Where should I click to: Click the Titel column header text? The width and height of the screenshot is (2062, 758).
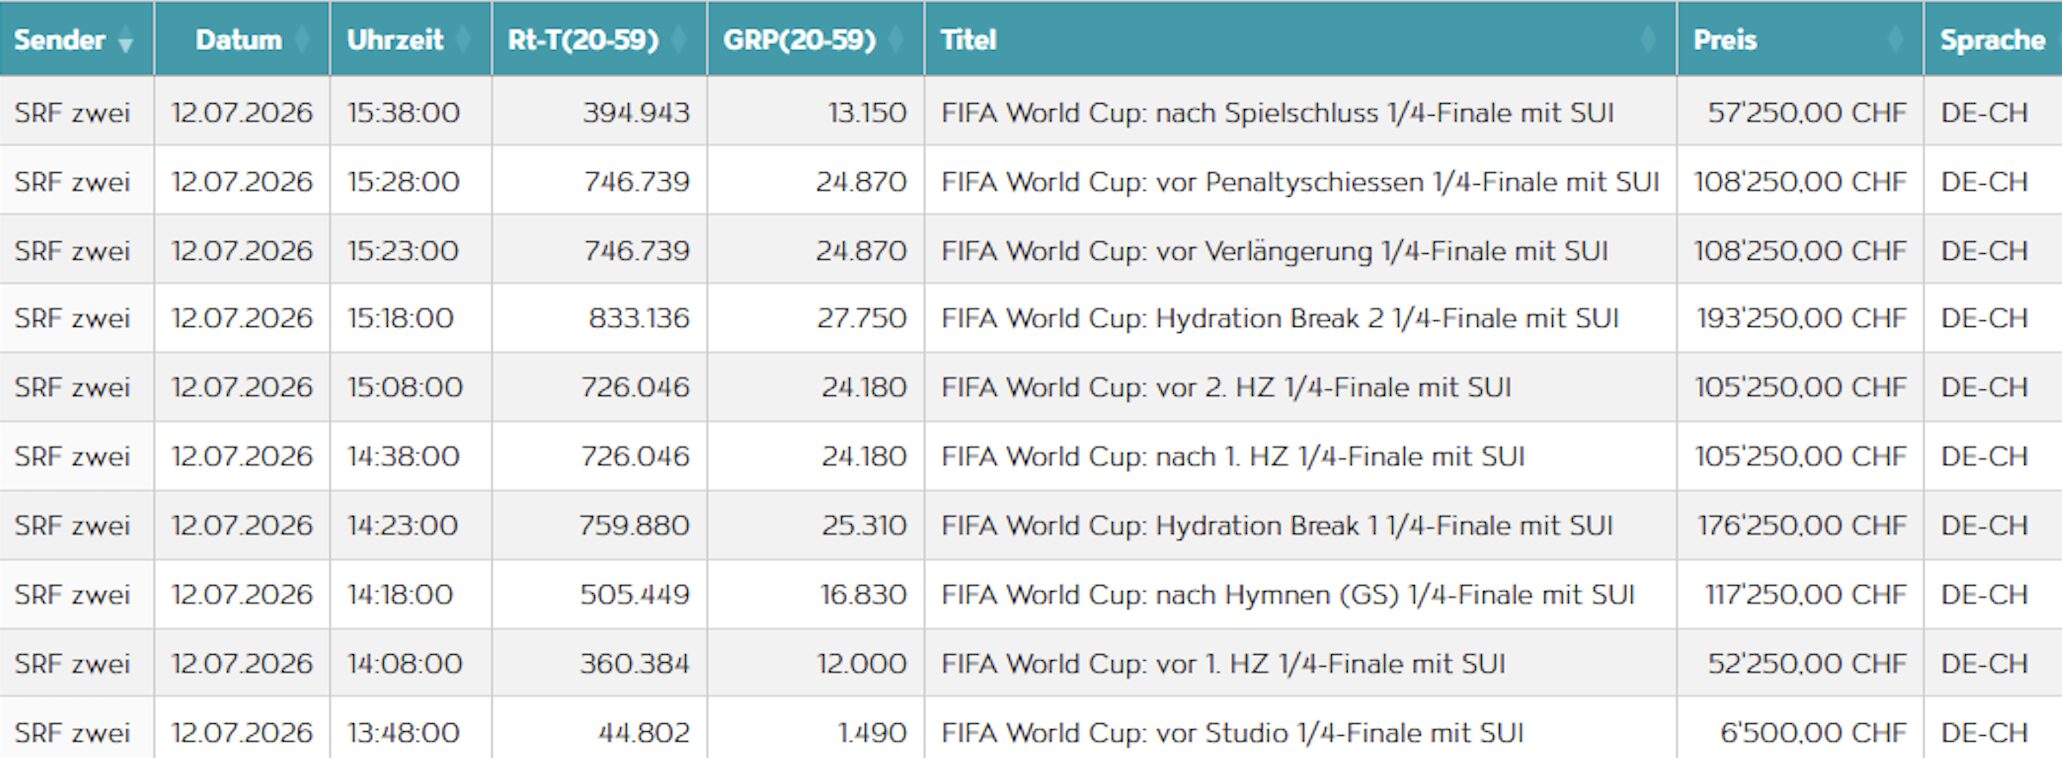(x=968, y=40)
